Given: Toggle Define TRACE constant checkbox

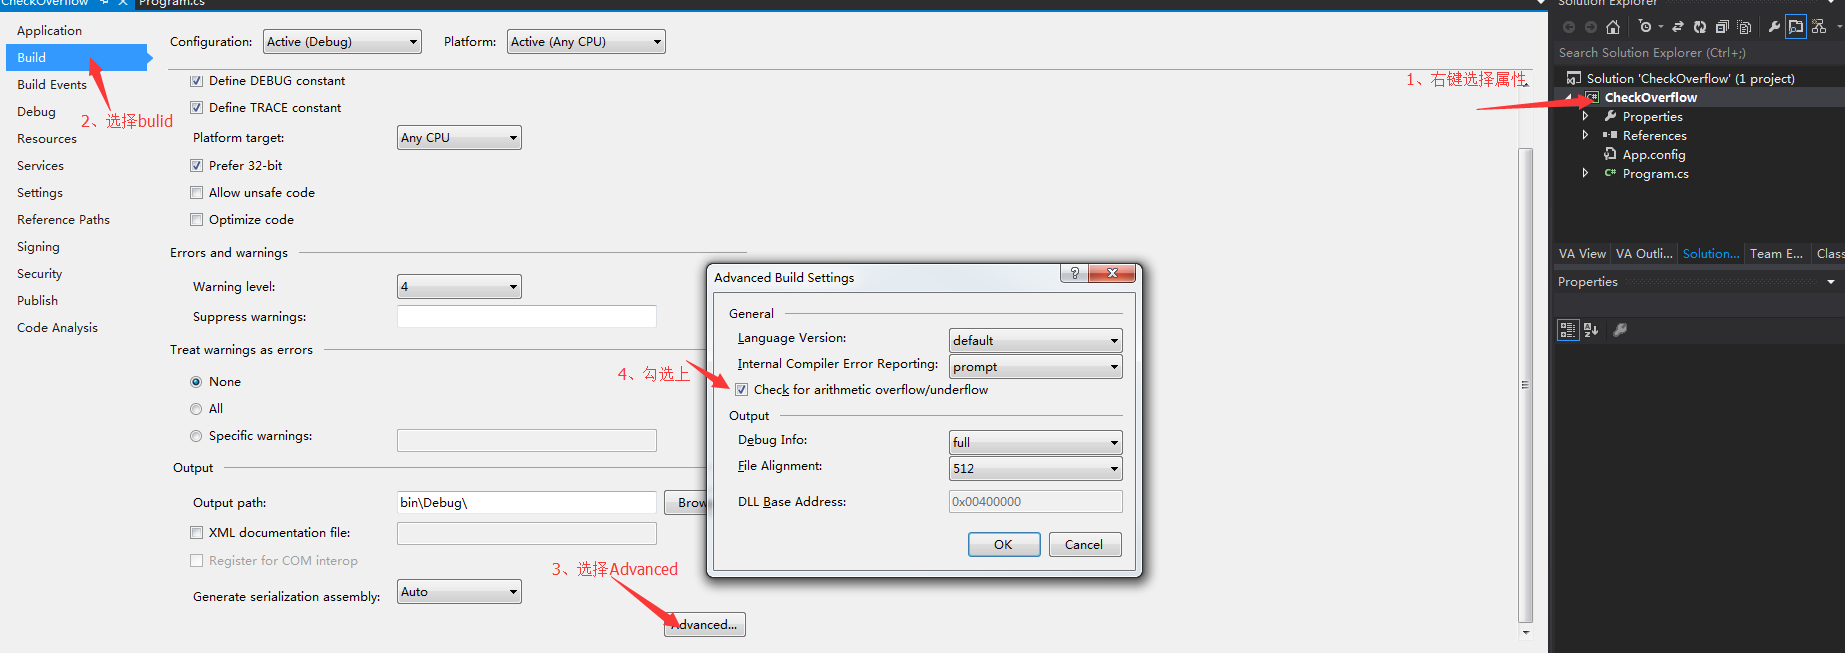Looking at the screenshot, I should click(x=197, y=108).
